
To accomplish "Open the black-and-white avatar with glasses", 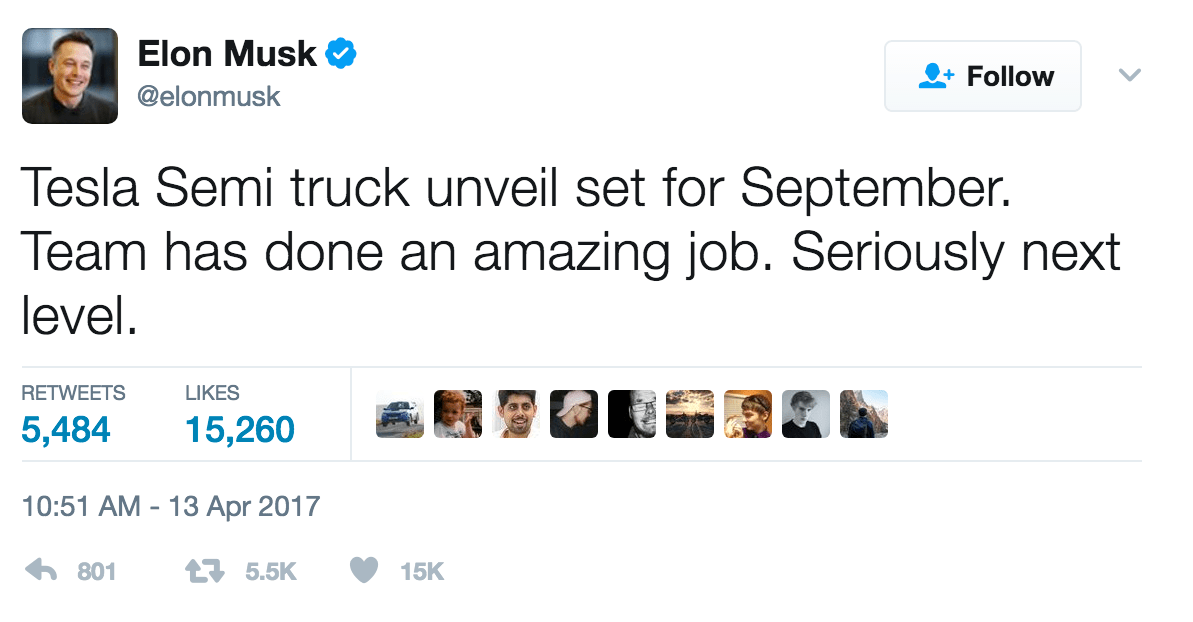I will tap(632, 414).
